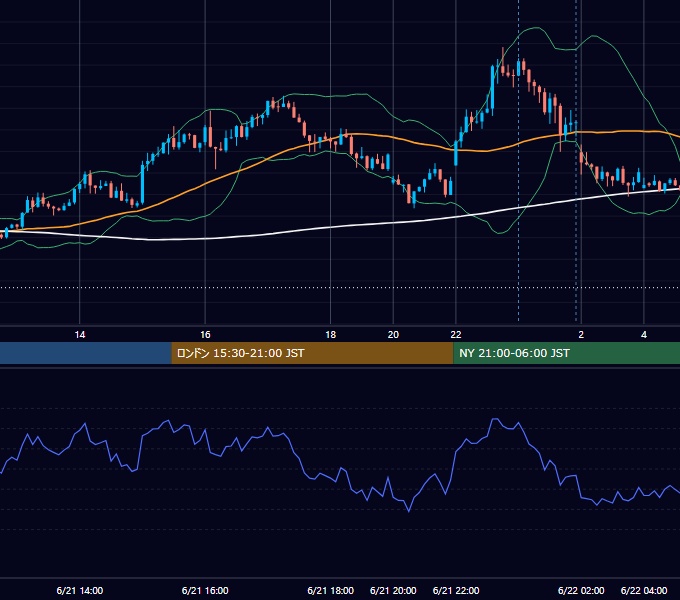Click the 6/21 18:00 date label
The width and height of the screenshot is (680, 600).
[x=330, y=590]
